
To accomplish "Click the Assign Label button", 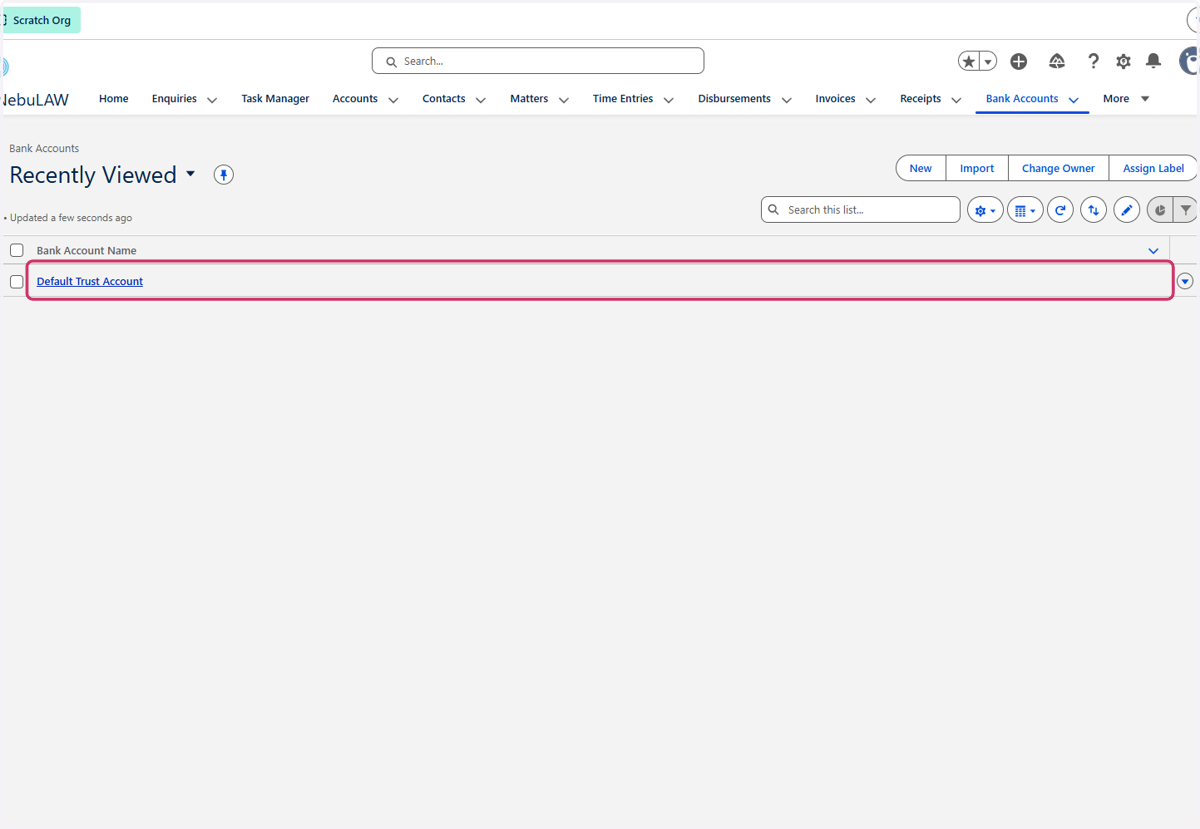I will pyautogui.click(x=1153, y=168).
